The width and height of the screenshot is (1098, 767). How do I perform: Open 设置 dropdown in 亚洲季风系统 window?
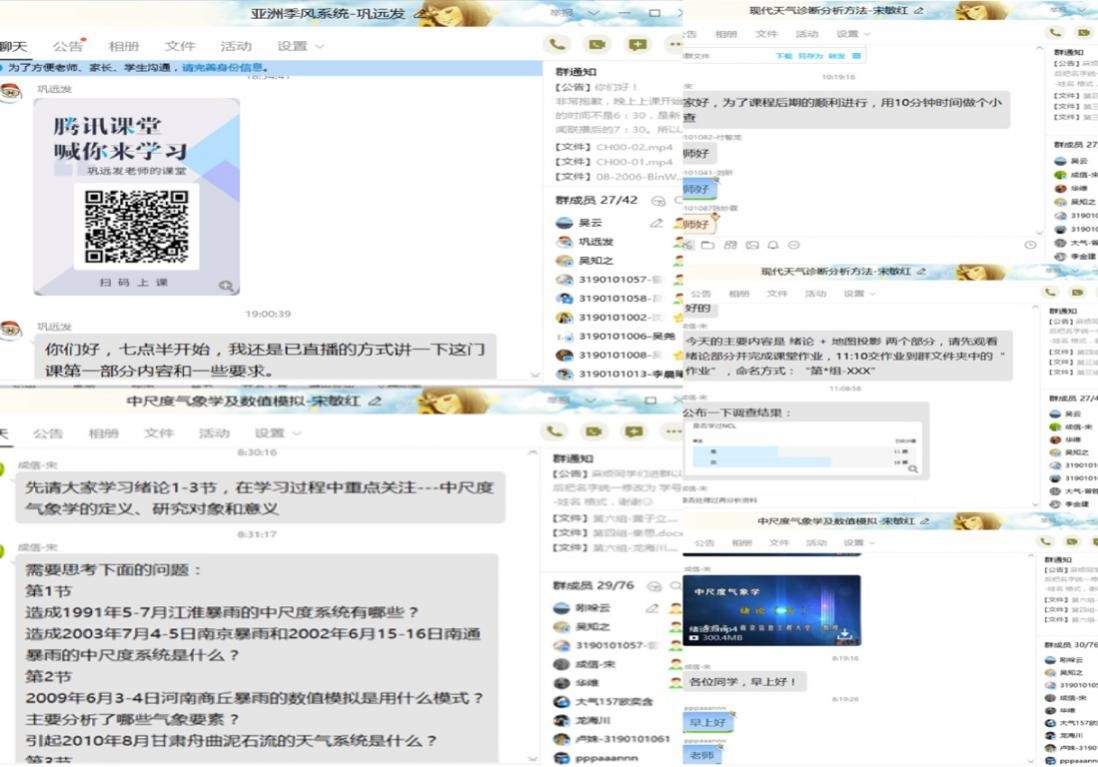(300, 46)
